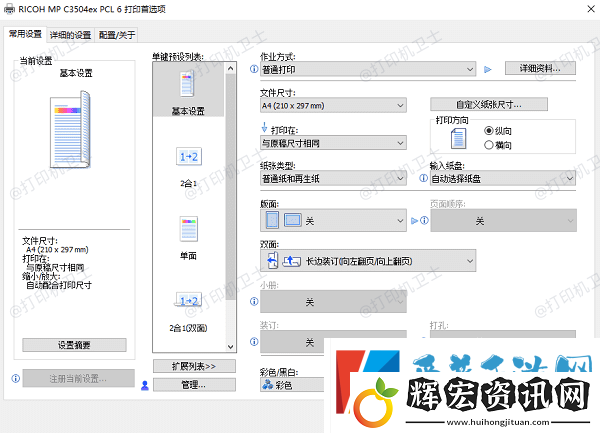Viewport: 600px width, 433px height.
Task: Close the print preferences dialog
Action: (x=591, y=8)
